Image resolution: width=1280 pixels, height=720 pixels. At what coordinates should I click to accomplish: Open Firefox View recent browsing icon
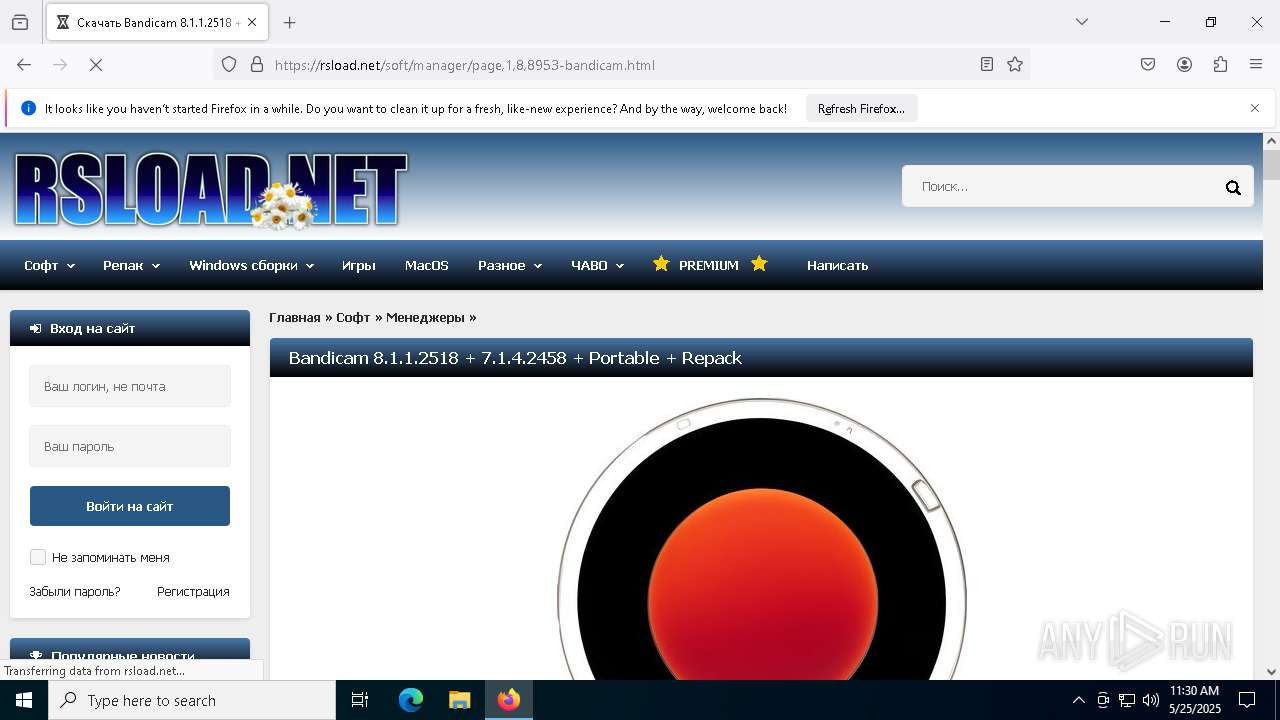pos(20,22)
